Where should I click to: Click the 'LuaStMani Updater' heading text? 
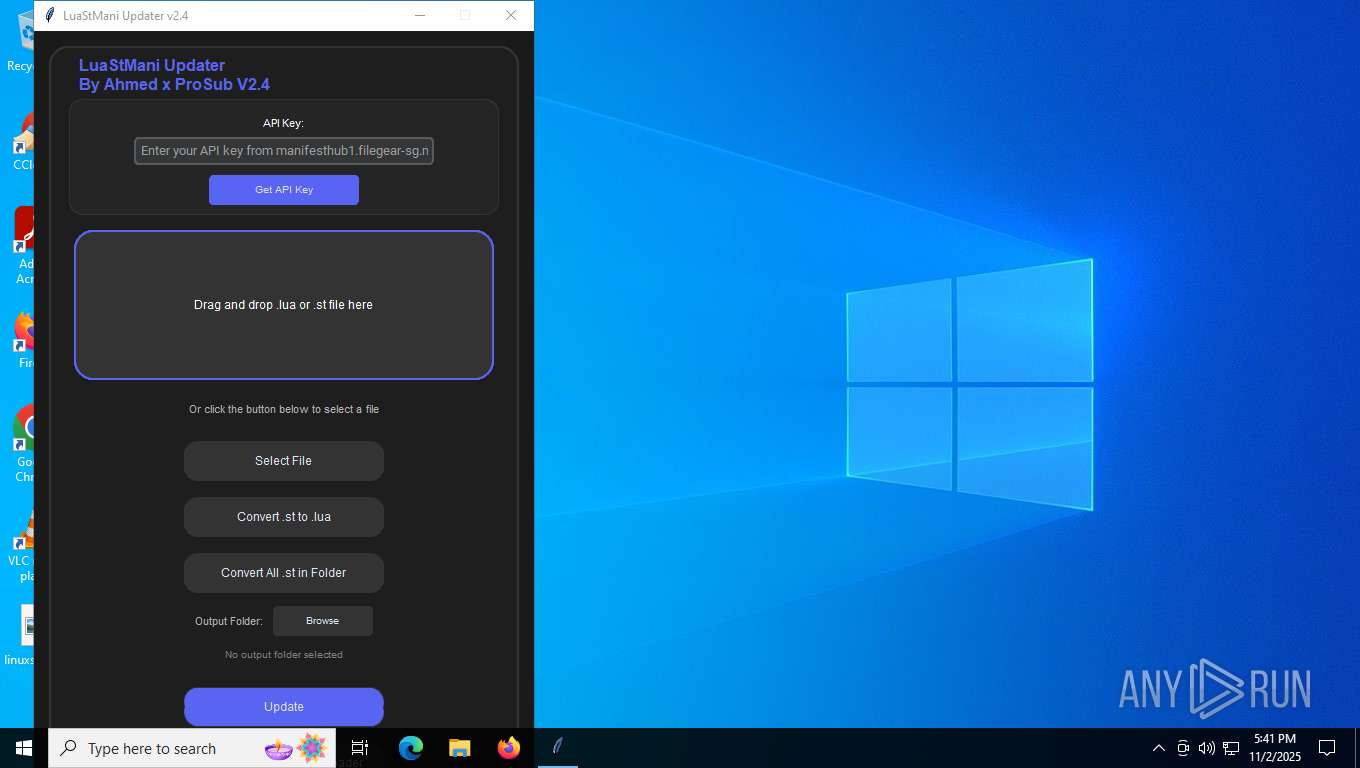click(x=152, y=66)
